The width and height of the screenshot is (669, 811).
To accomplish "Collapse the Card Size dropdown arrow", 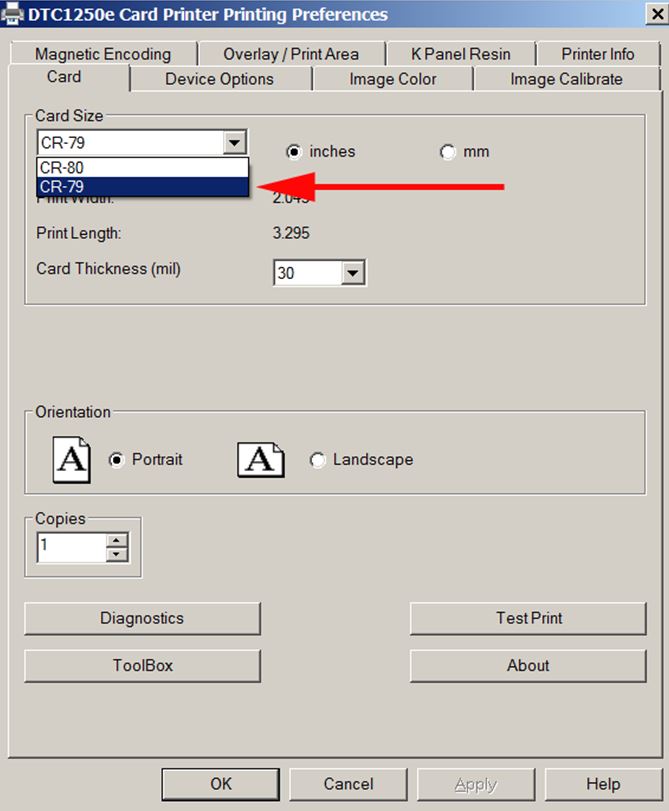I will (x=235, y=143).
